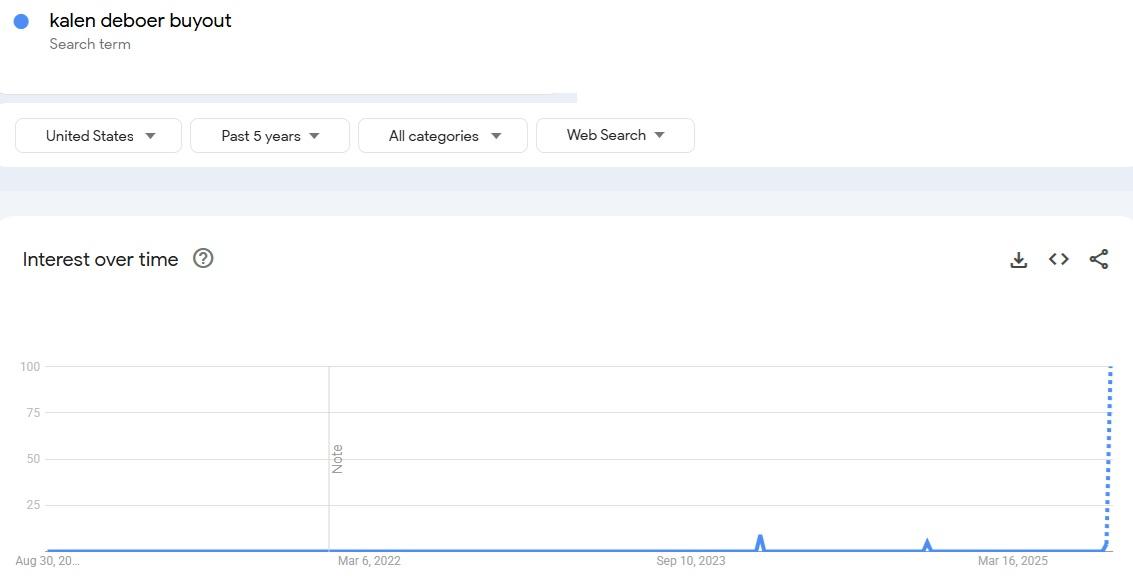This screenshot has height=578, width=1133.
Task: Click the Mar 6, 2022 axis label
Action: (x=369, y=561)
